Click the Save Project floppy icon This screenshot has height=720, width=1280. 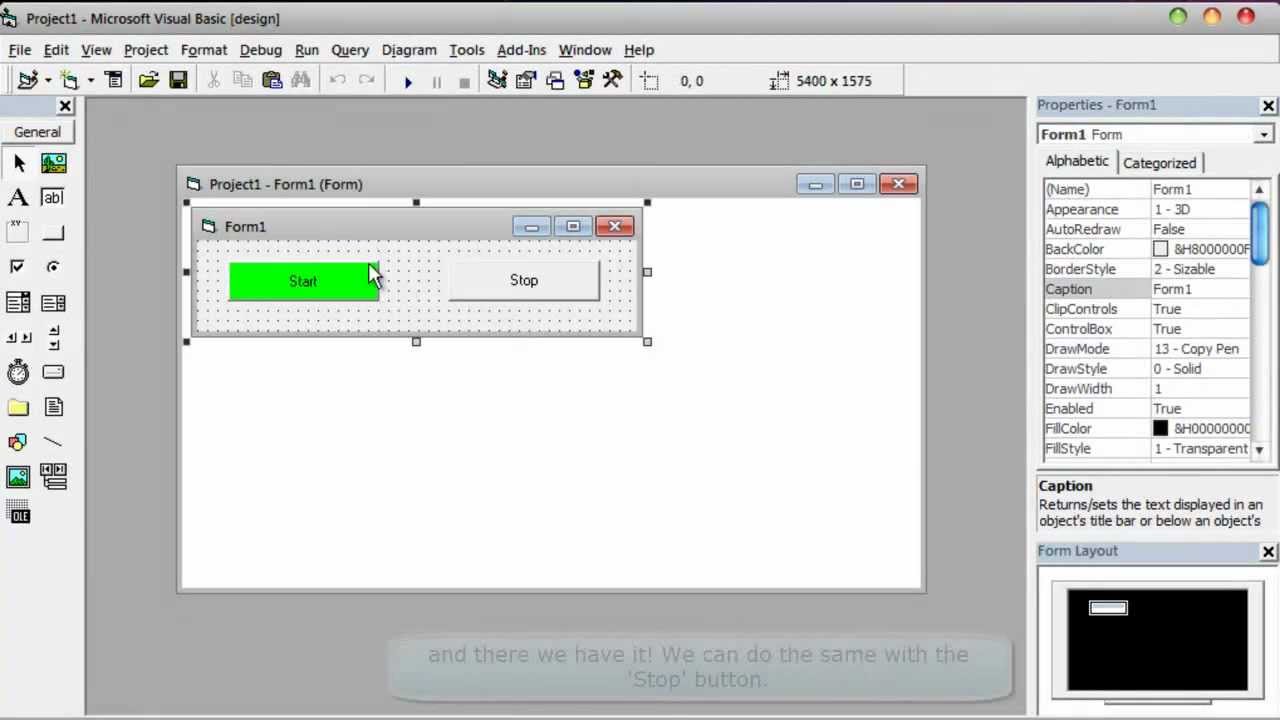(178, 81)
